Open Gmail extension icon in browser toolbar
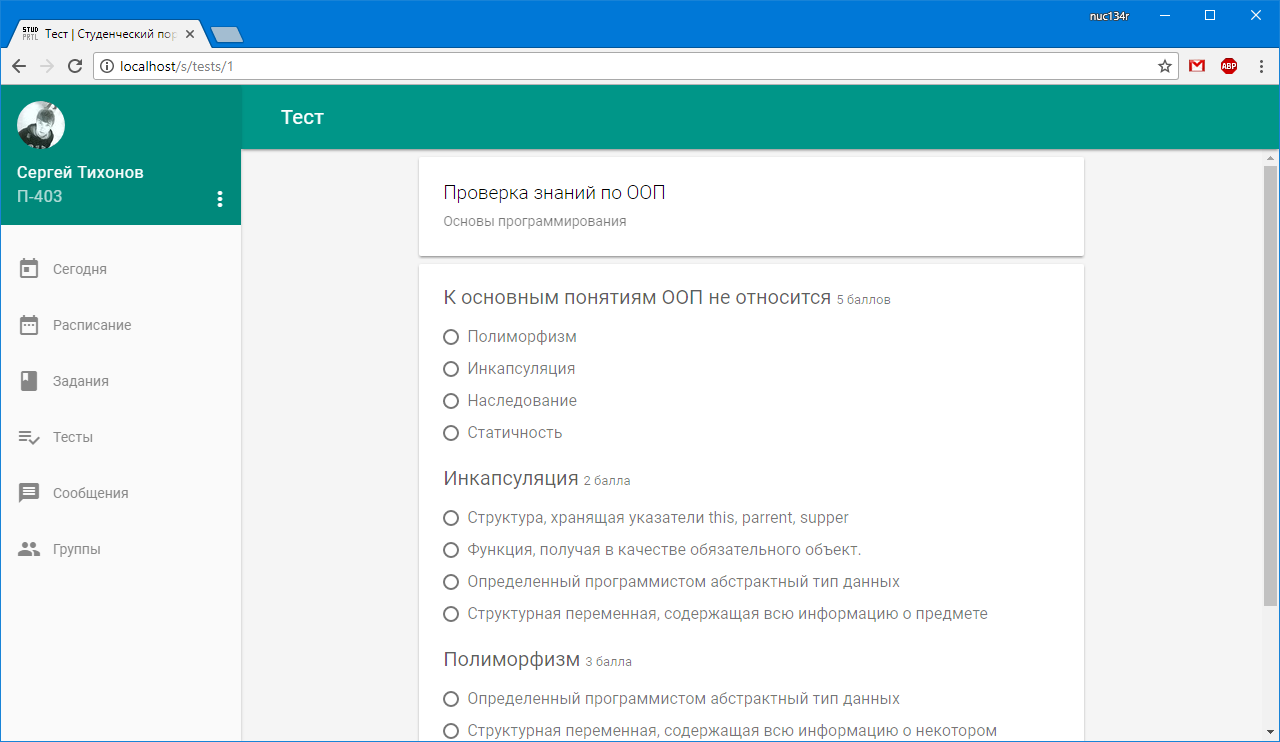Viewport: 1280px width, 742px height. coord(1196,65)
